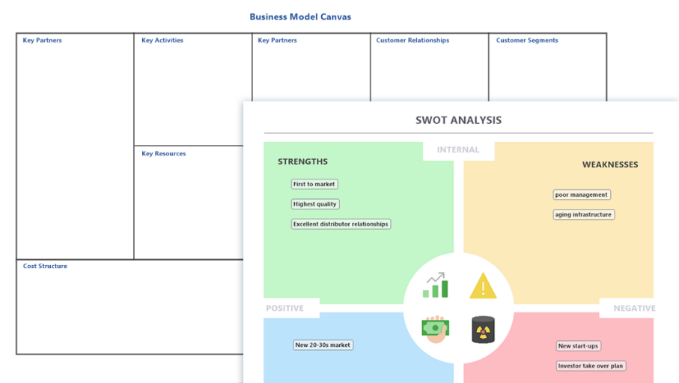Click the Customer Relationships cell heading
The height and width of the screenshot is (383, 679).
pyautogui.click(x=413, y=40)
